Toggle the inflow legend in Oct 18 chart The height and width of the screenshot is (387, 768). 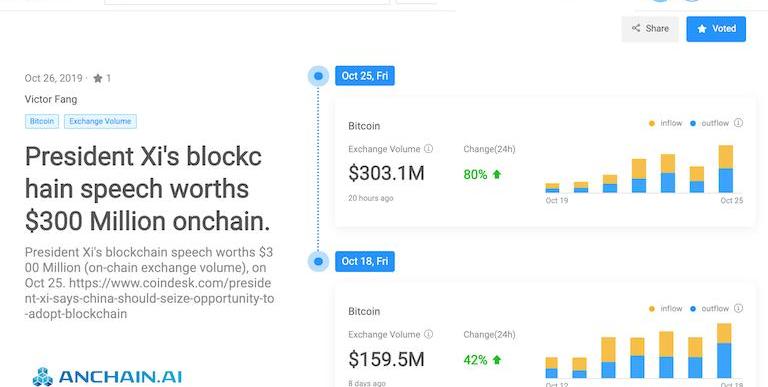coord(665,309)
